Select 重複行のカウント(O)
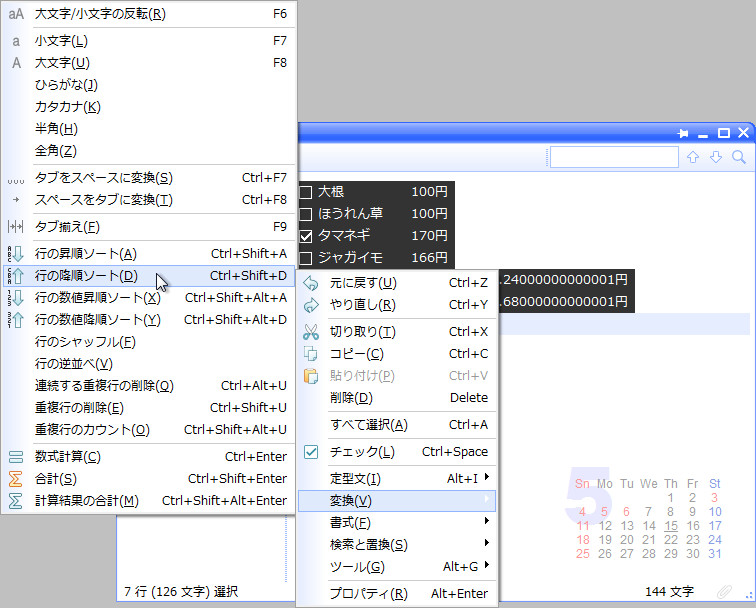 pyautogui.click(x=148, y=430)
